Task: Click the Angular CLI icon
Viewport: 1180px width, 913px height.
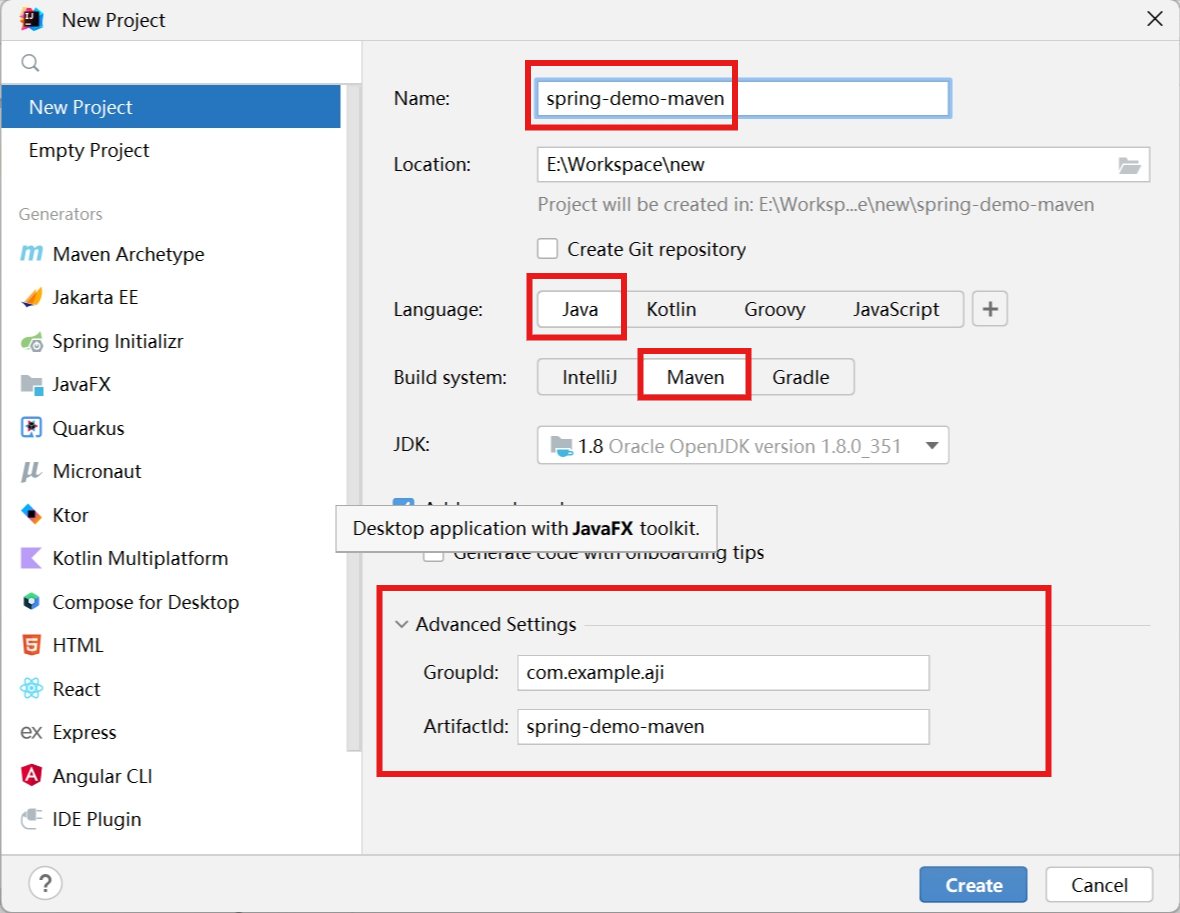Action: [31, 775]
